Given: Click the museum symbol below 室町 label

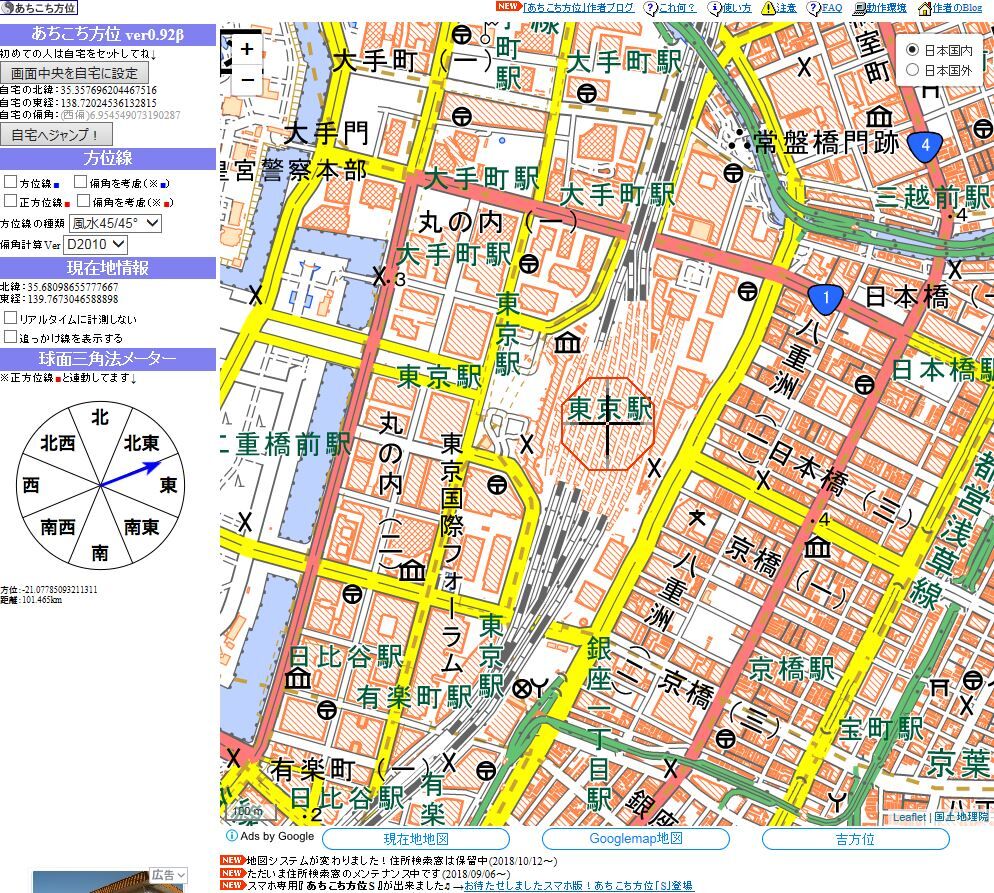Looking at the screenshot, I should coord(879,117).
